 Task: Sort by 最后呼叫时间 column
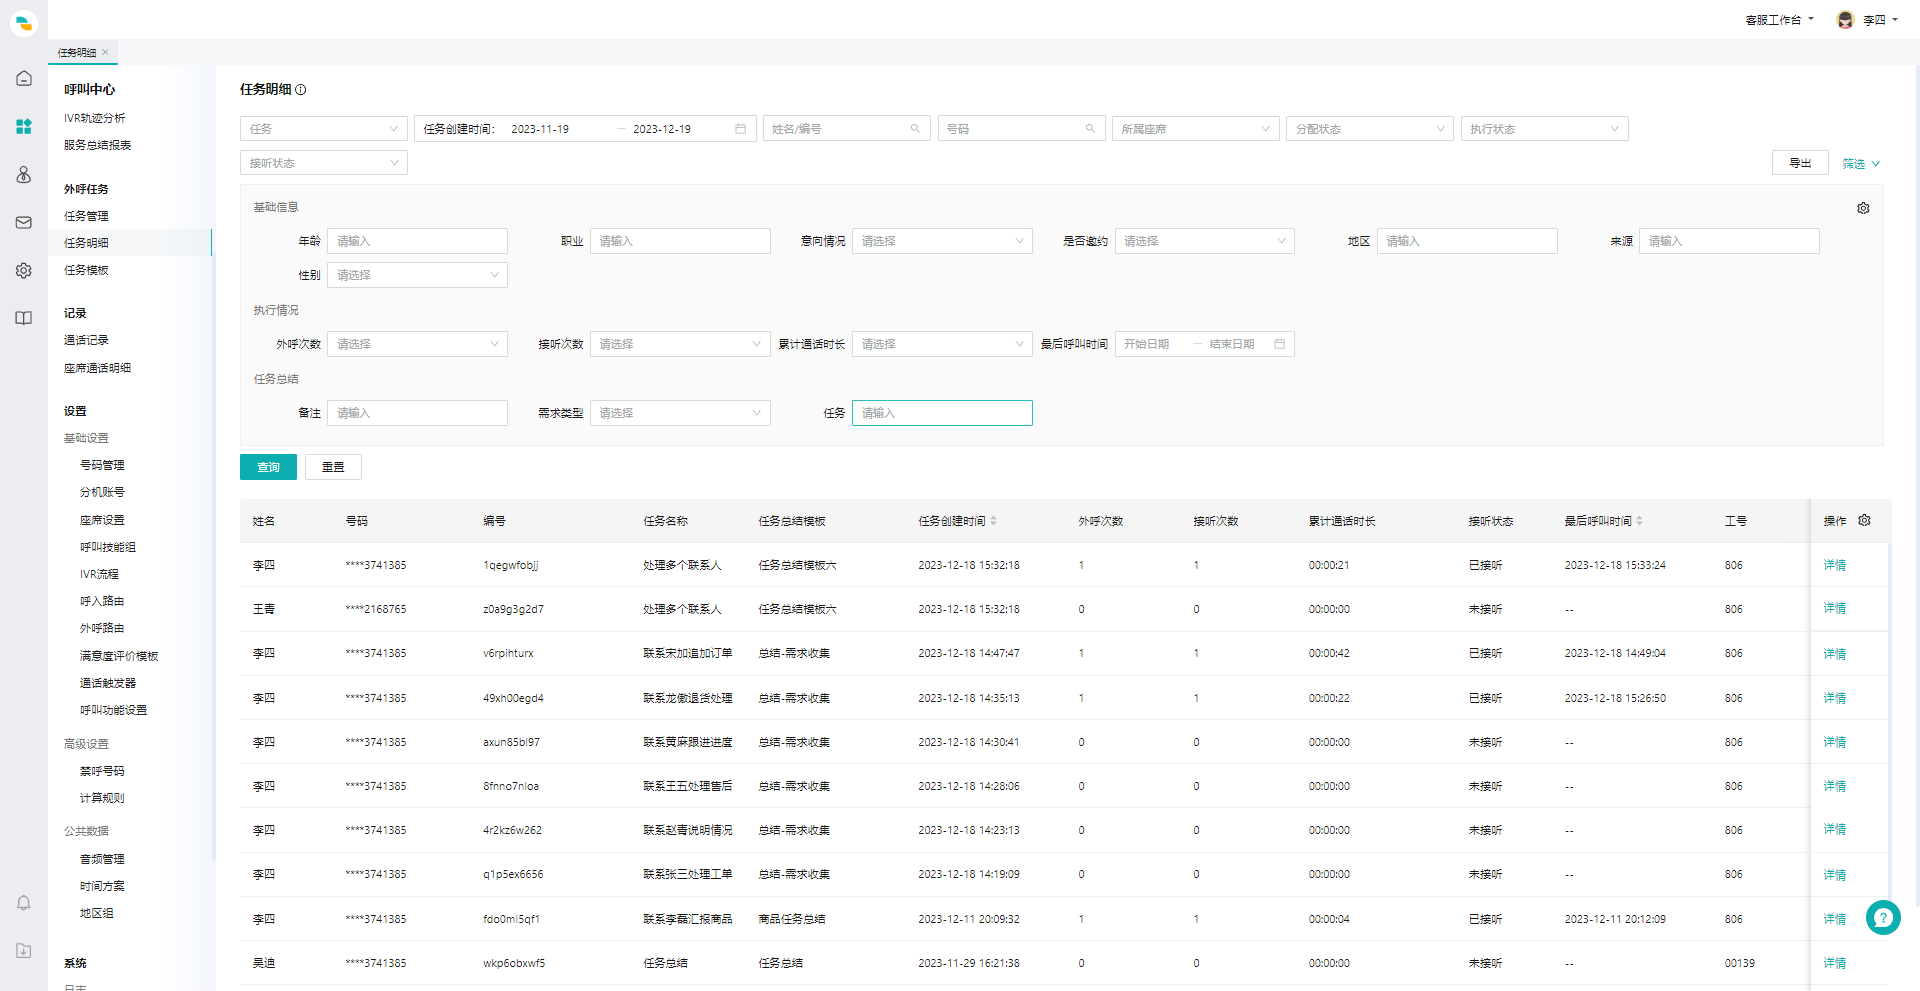(1639, 521)
